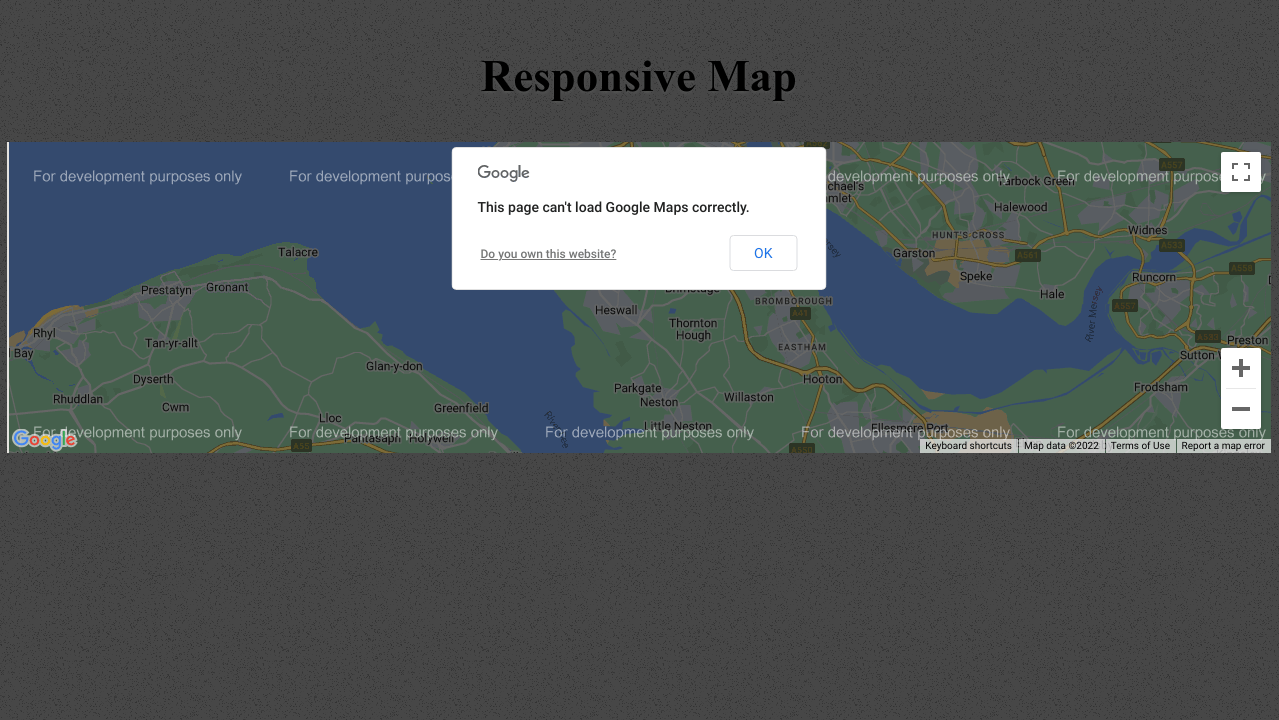This screenshot has height=720, width=1279.
Task: Click the Responsive Map heading
Action: (x=638, y=76)
